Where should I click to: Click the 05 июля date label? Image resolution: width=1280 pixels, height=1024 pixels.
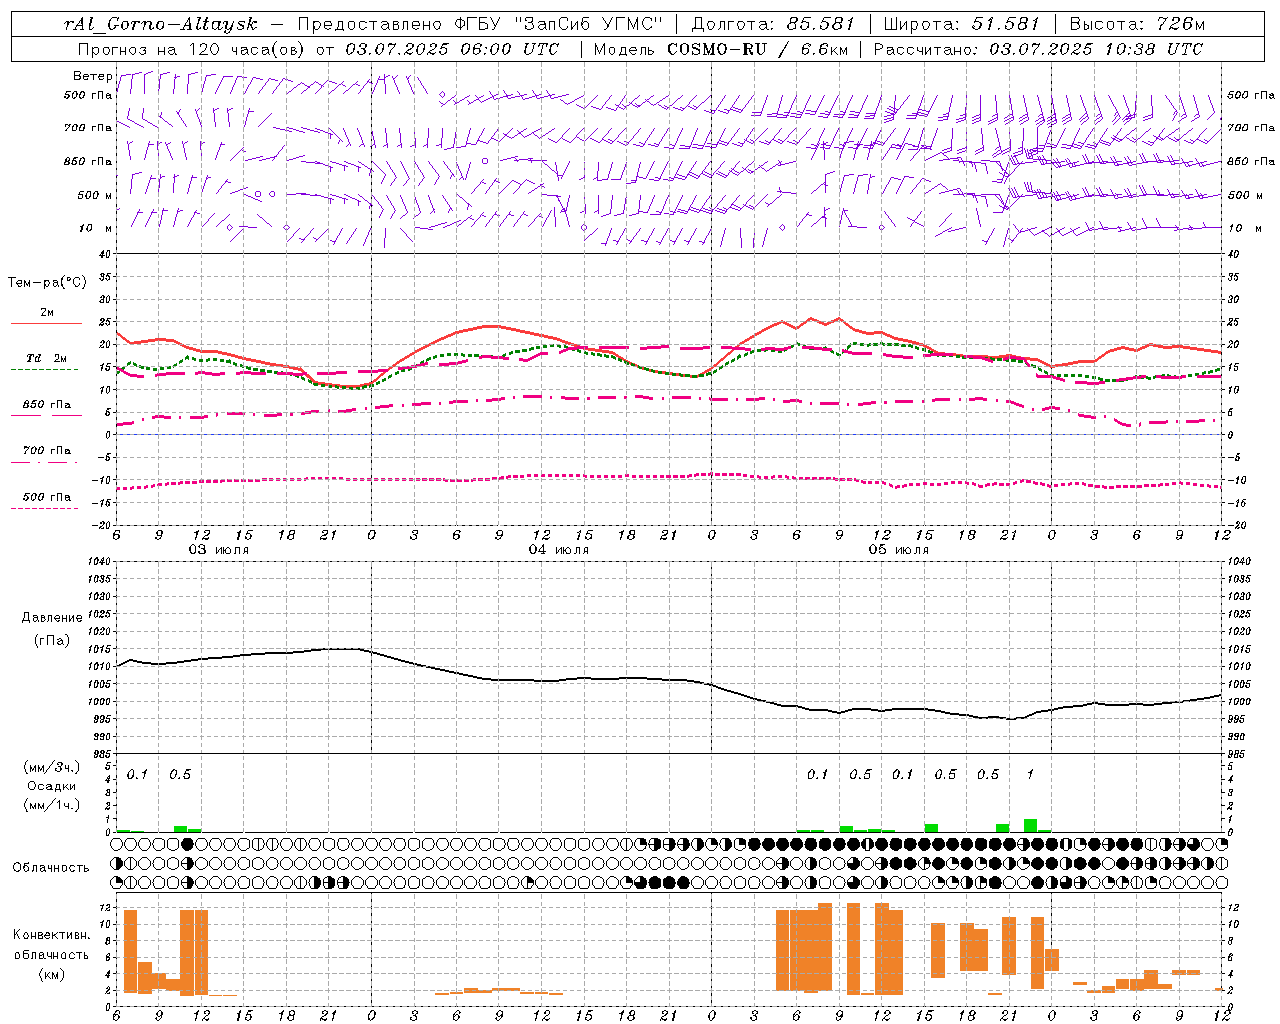899,550
